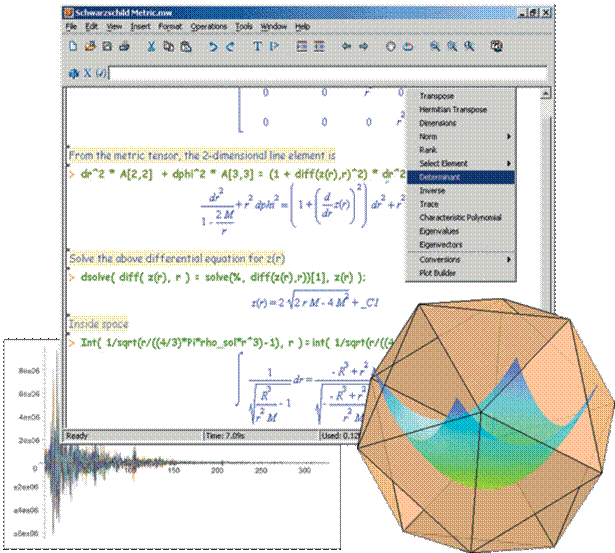
Task: Open the View menu
Action: pyautogui.click(x=114, y=26)
